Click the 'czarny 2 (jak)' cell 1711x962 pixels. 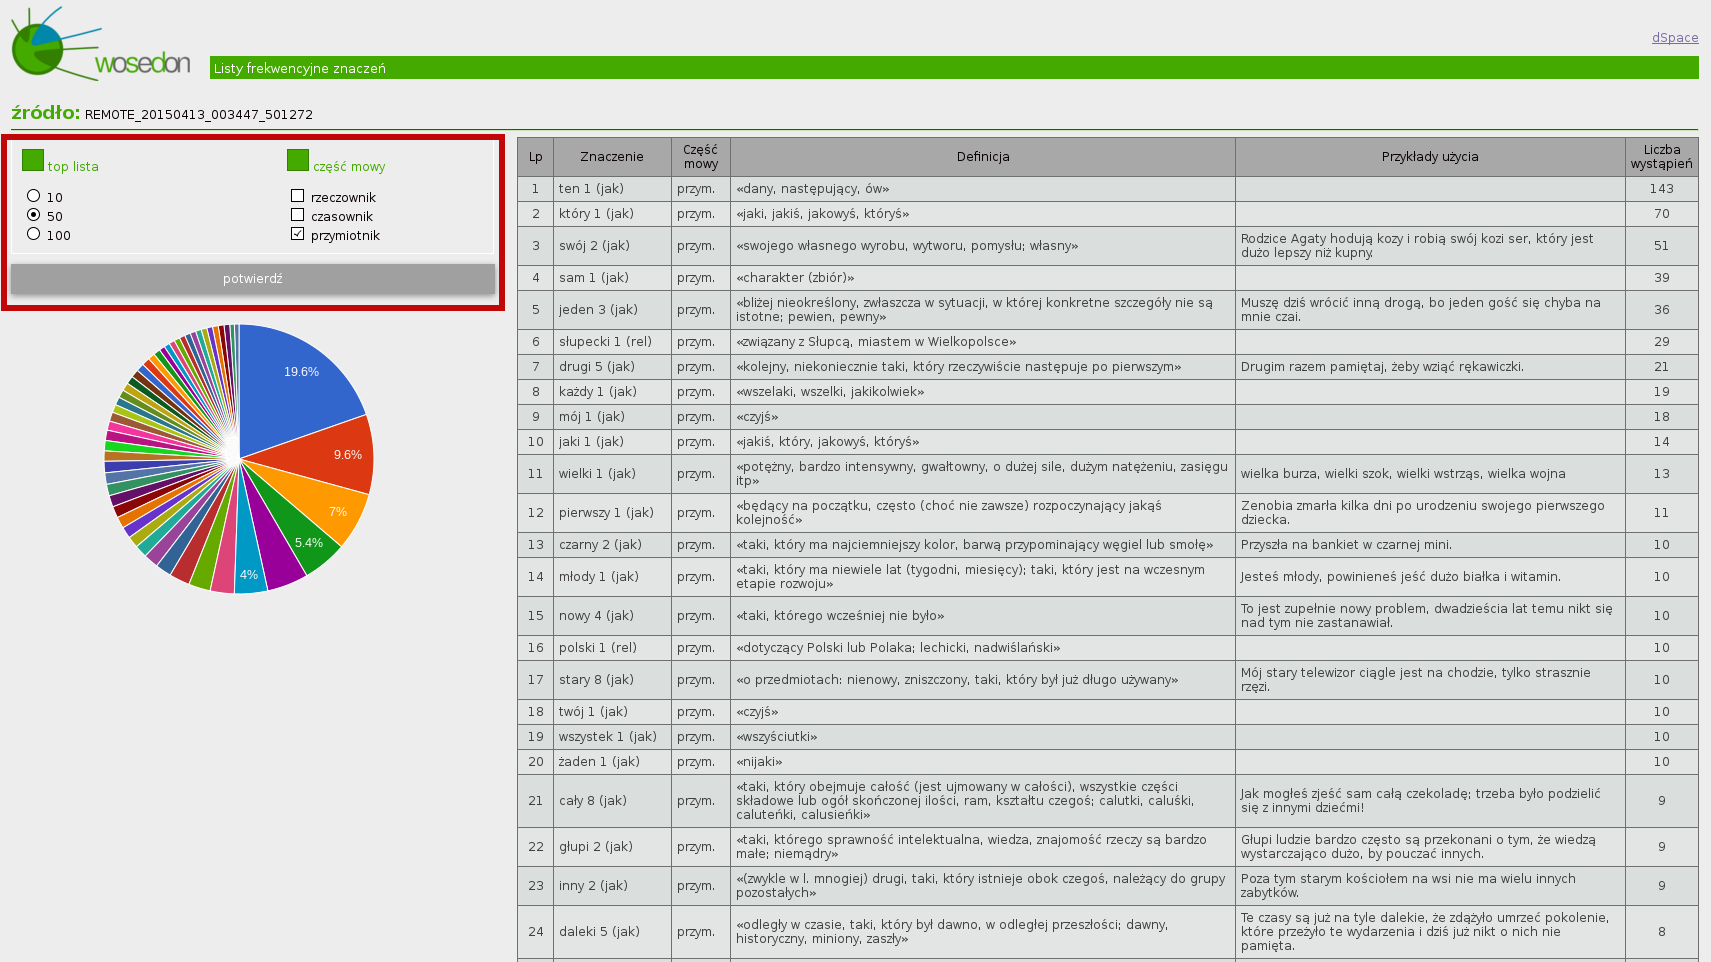tap(612, 545)
